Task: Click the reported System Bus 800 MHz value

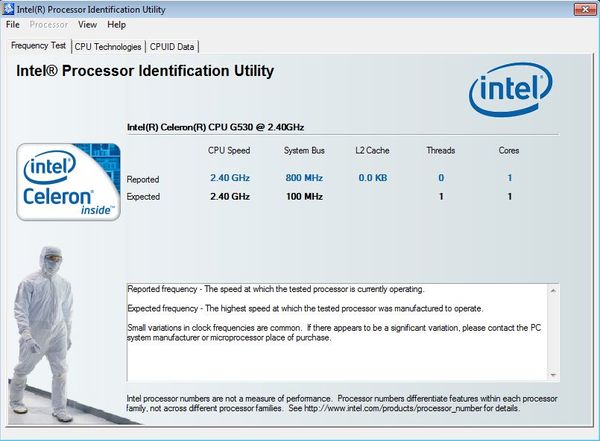Action: (303, 179)
